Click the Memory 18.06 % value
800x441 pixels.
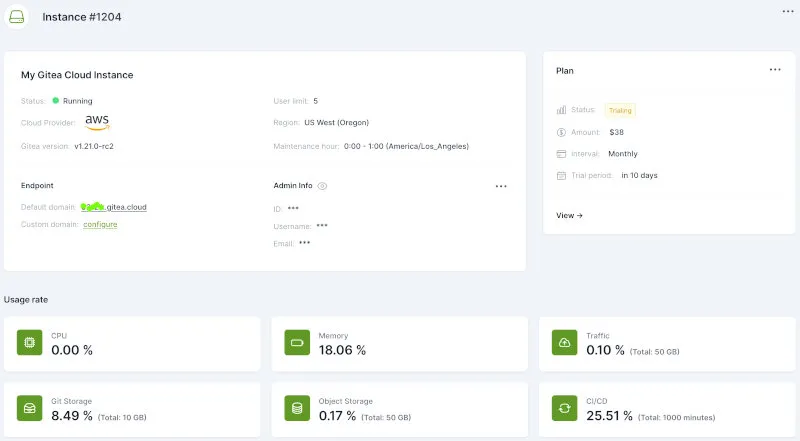342,350
